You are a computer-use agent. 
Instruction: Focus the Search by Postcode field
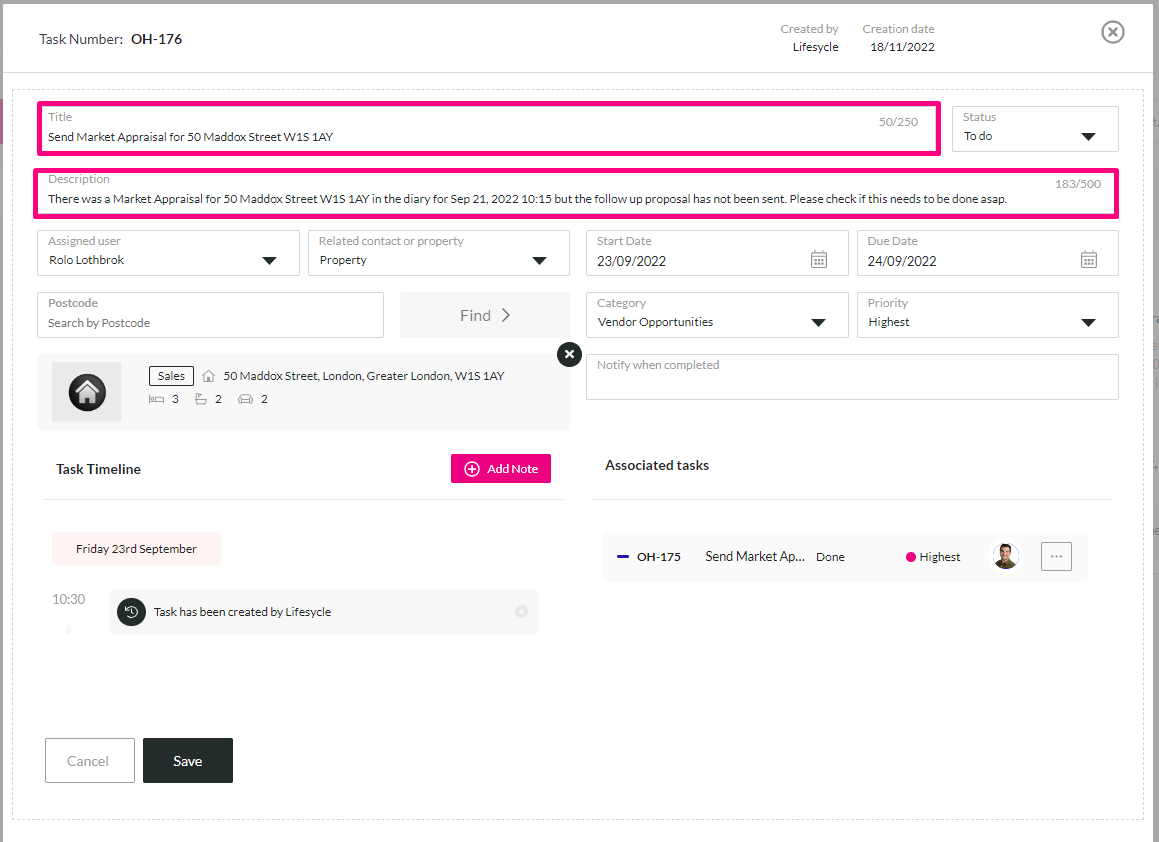(210, 315)
